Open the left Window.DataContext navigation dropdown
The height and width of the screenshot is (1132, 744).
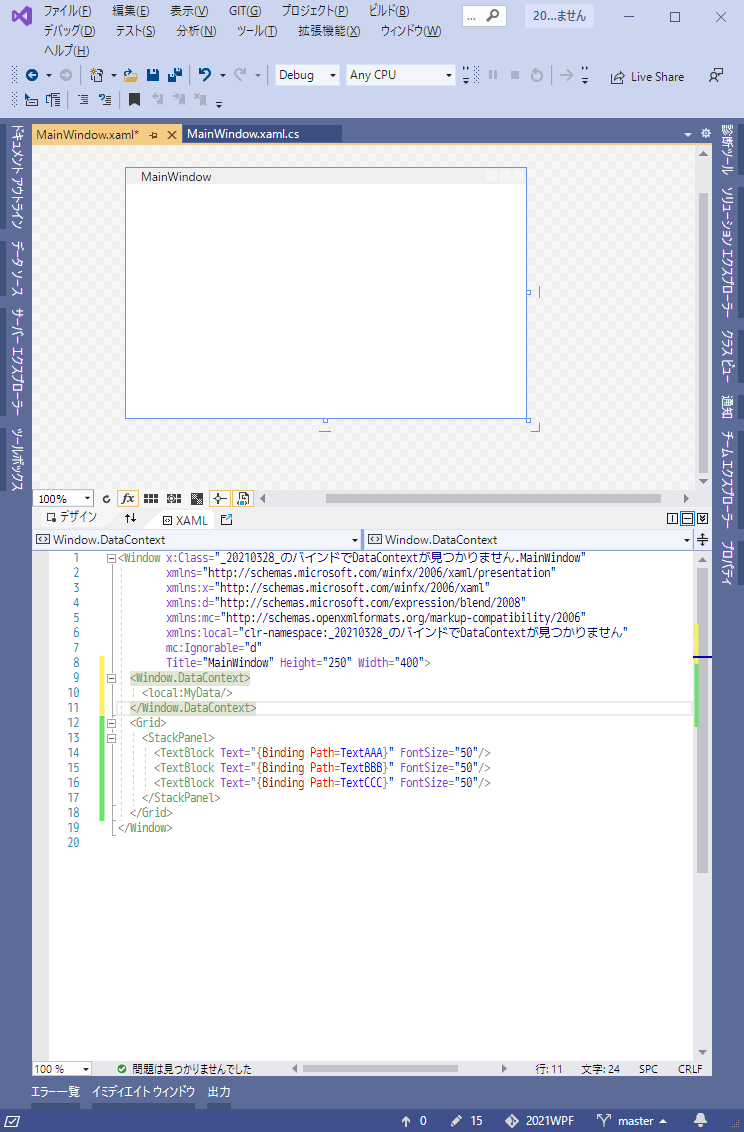point(197,539)
